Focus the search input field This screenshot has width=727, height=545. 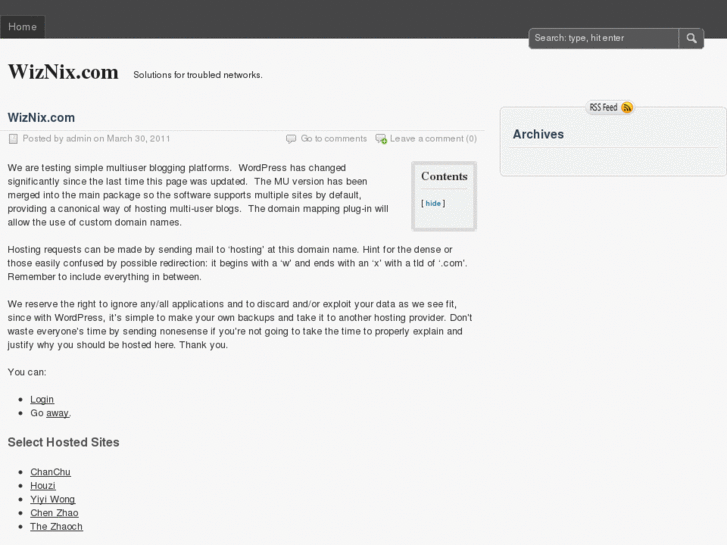point(604,38)
